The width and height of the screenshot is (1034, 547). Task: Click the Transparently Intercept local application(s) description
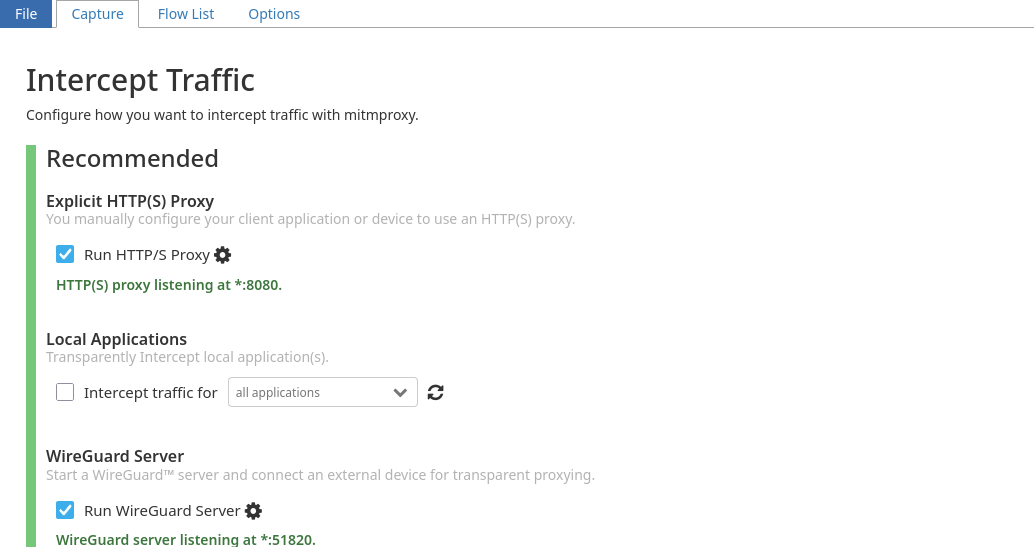[187, 357]
